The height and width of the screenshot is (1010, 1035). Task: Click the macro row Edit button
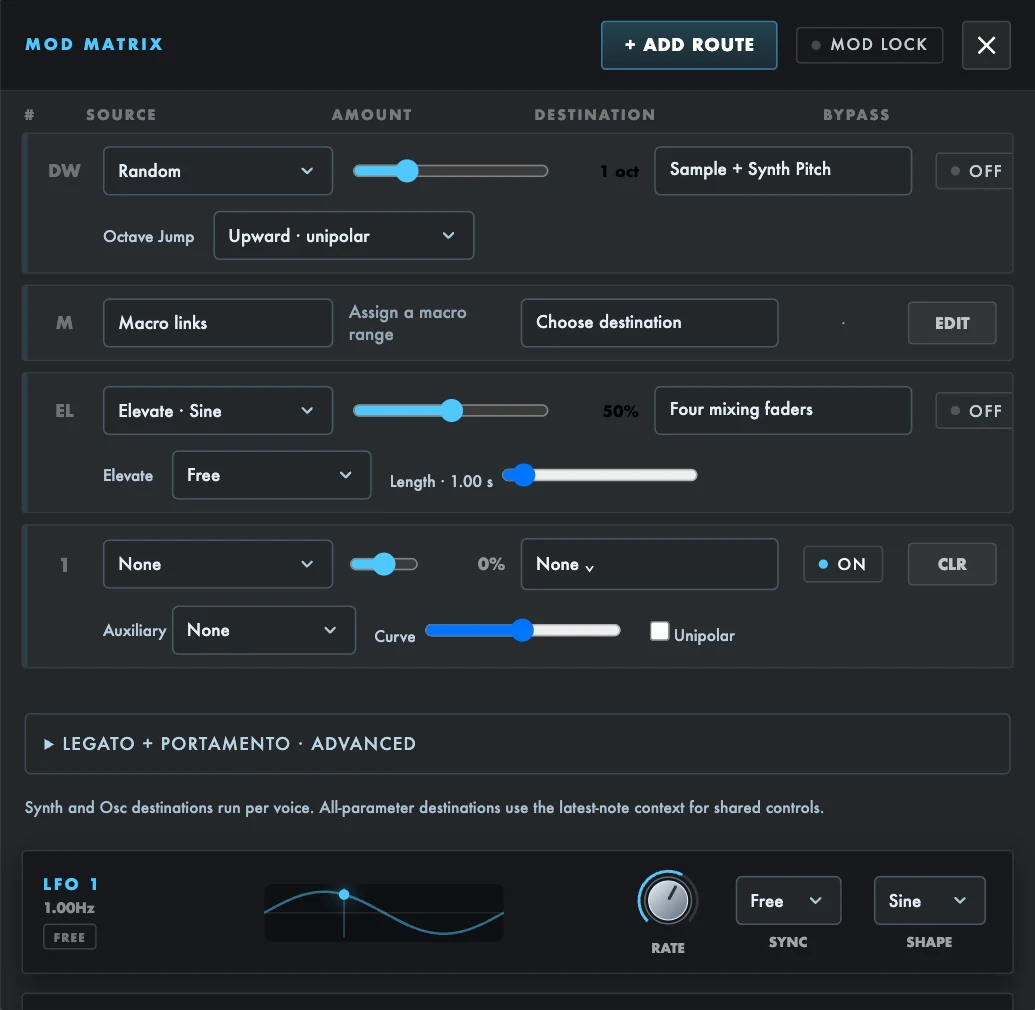(952, 323)
